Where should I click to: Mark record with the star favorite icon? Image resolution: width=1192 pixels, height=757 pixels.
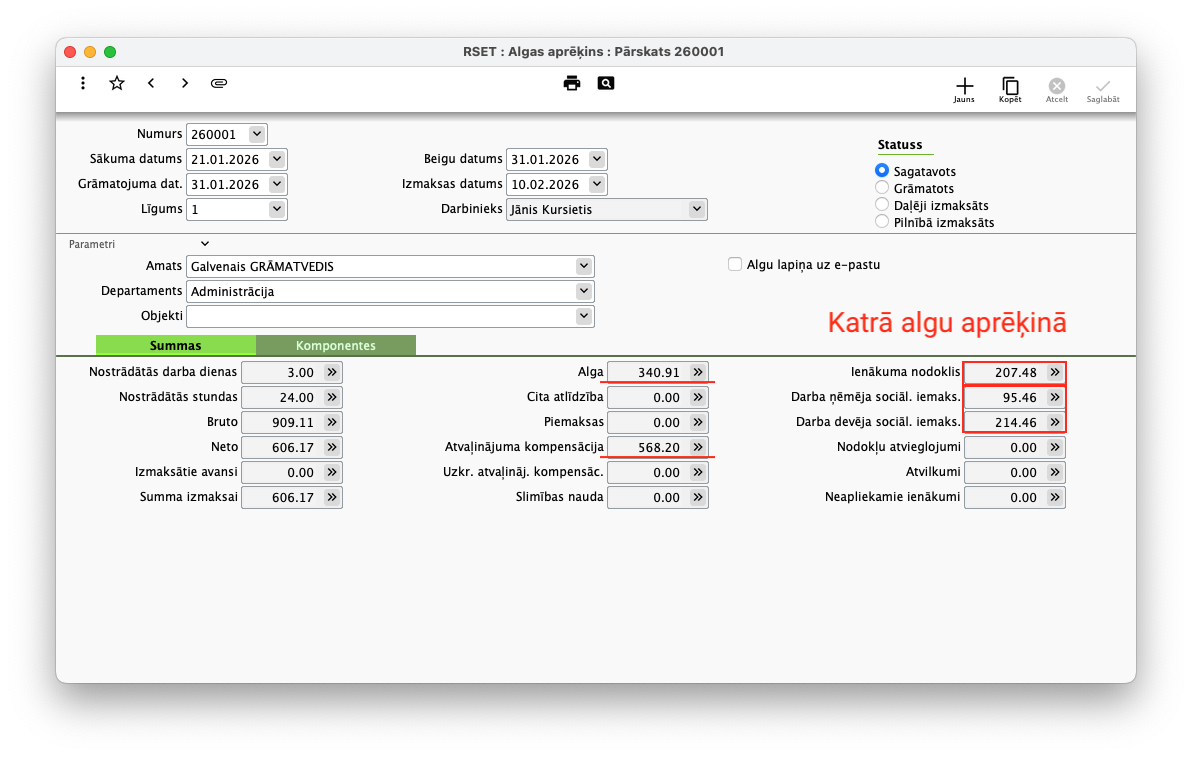(117, 83)
